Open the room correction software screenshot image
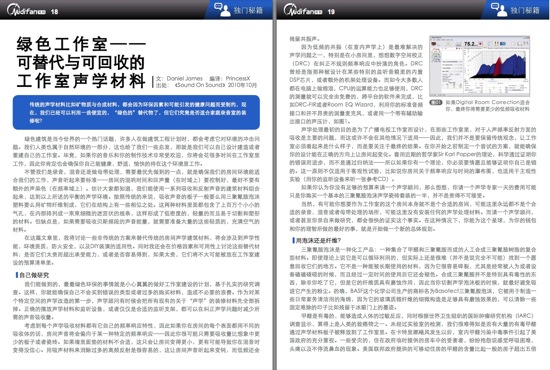The height and width of the screenshot is (370, 550). [479, 66]
